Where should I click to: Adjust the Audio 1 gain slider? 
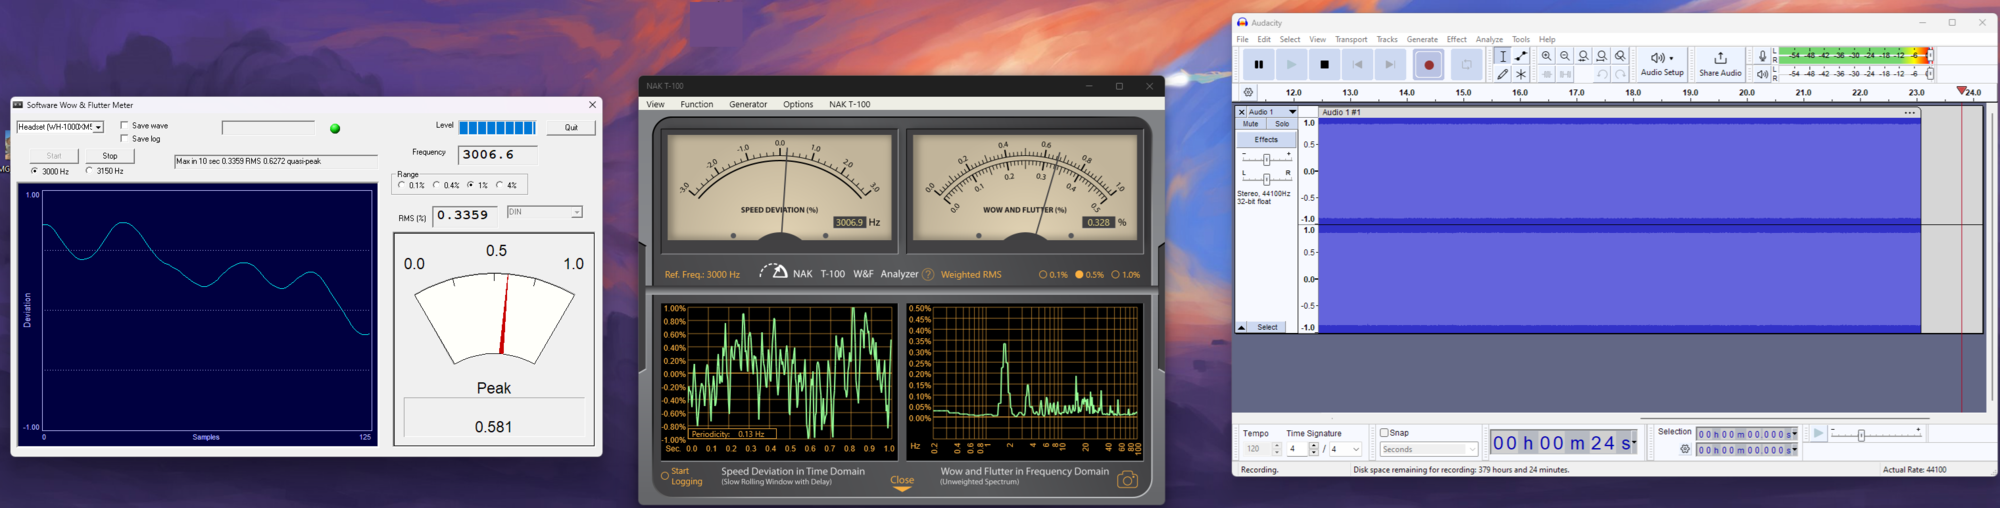1266,160
